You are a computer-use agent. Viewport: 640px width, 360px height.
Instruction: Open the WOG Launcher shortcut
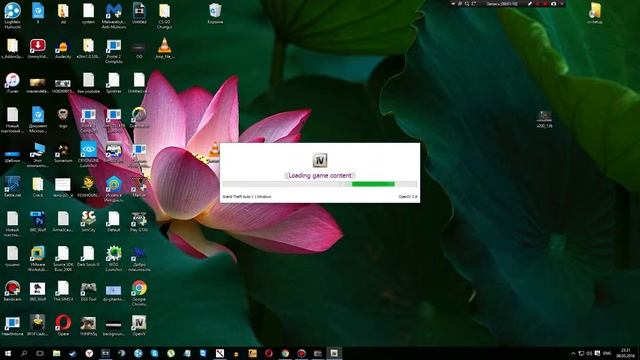coord(114,258)
